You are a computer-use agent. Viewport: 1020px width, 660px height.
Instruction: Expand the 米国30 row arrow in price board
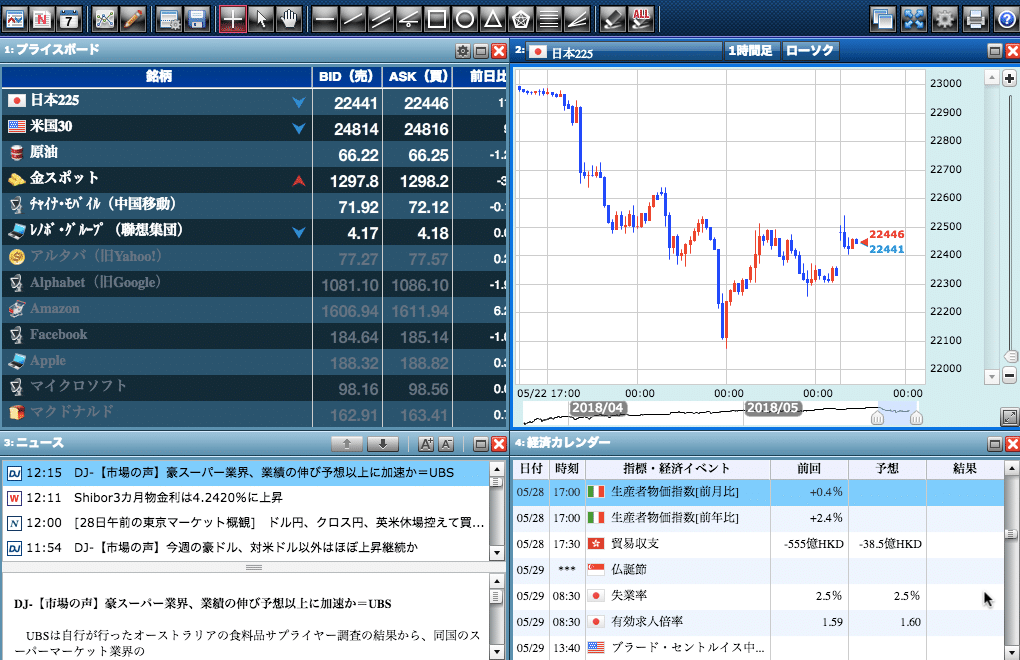click(x=299, y=129)
